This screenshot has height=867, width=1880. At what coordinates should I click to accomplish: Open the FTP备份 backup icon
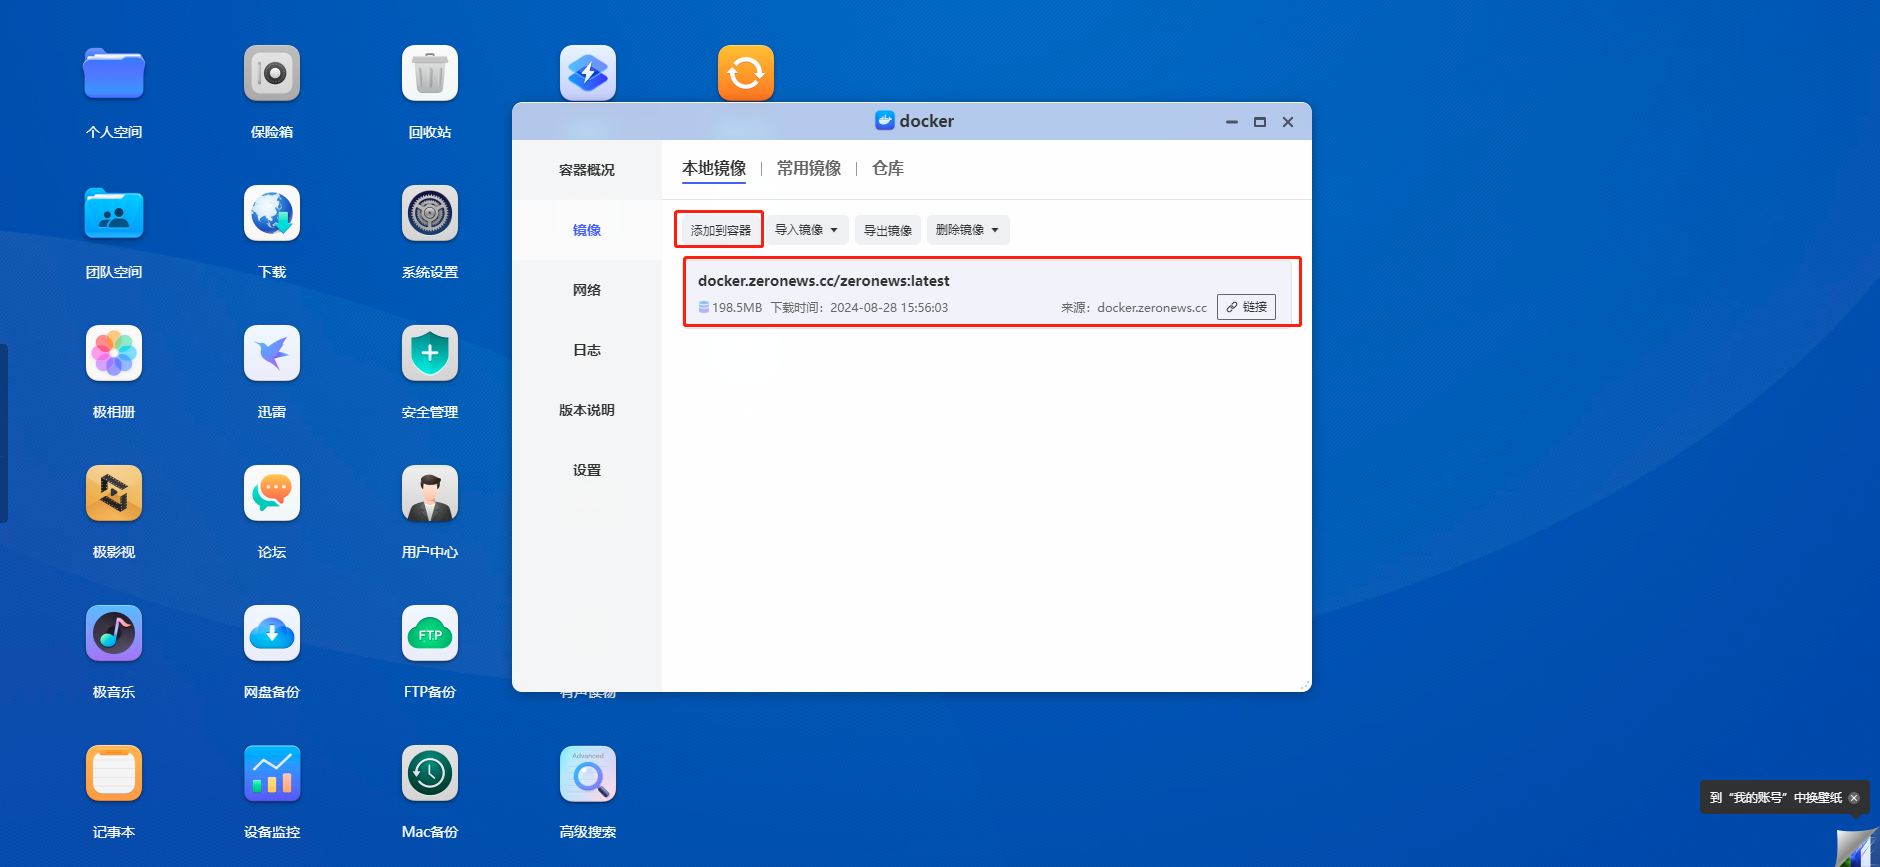[x=430, y=633]
